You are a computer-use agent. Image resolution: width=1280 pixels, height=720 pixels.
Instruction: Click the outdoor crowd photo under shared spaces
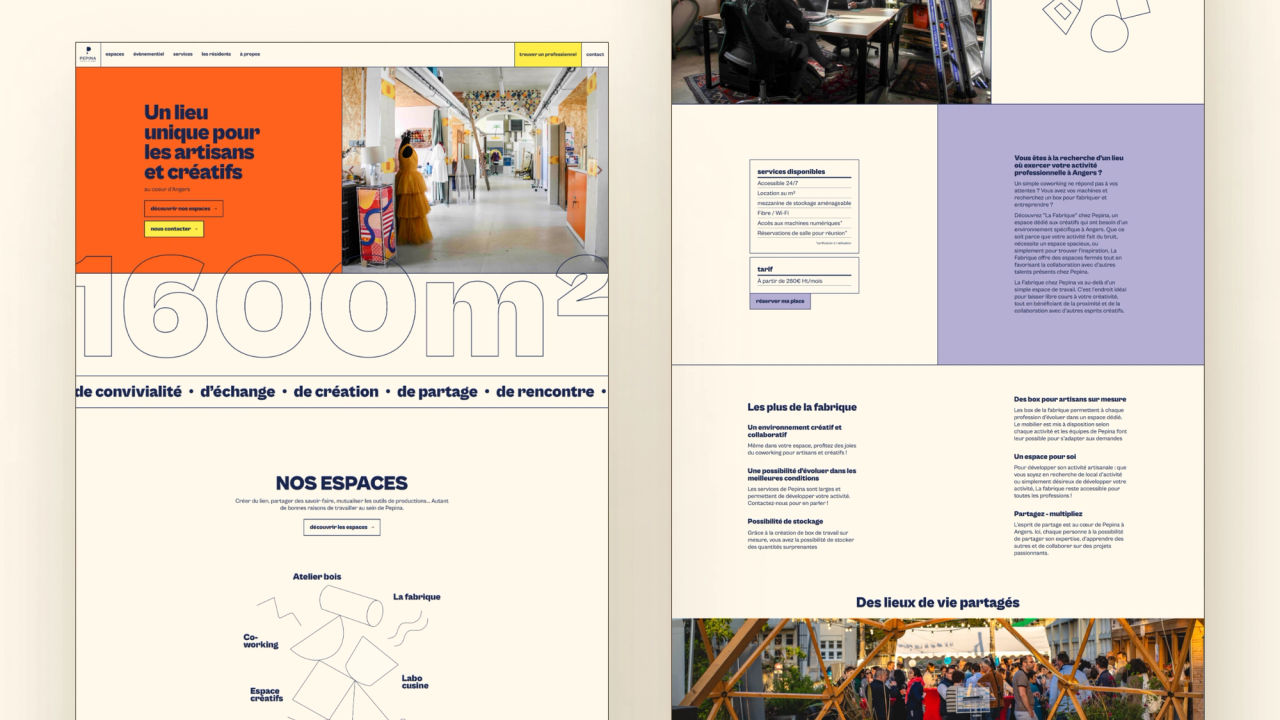point(938,669)
